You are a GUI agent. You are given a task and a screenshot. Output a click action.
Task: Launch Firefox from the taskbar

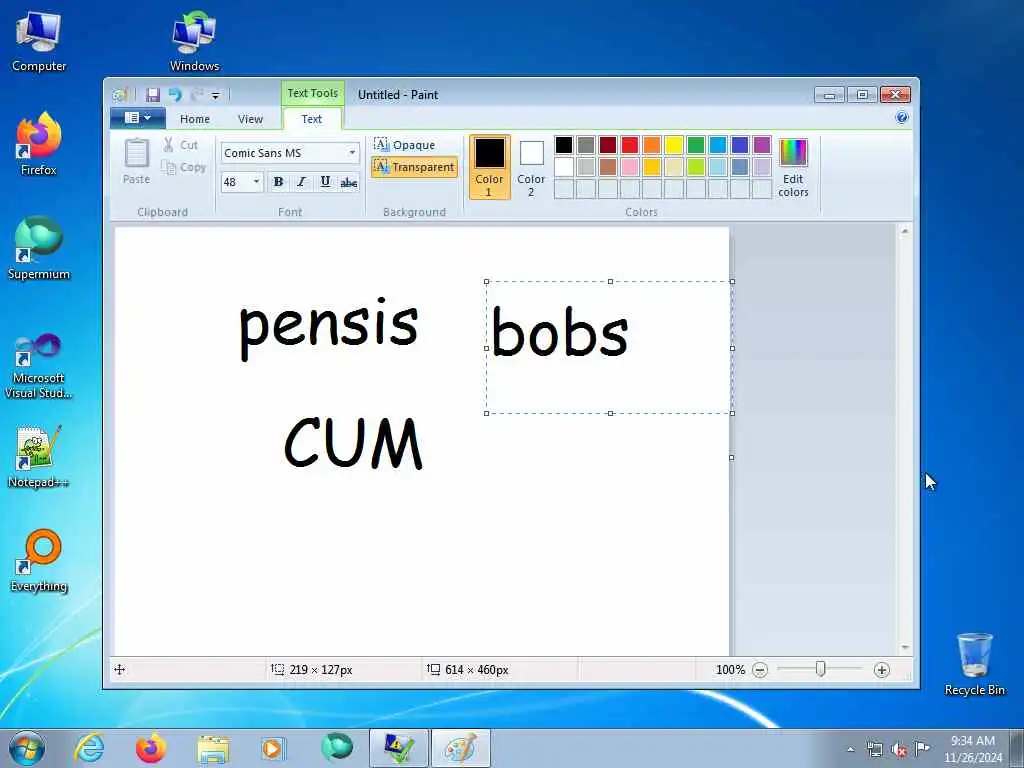coord(151,748)
